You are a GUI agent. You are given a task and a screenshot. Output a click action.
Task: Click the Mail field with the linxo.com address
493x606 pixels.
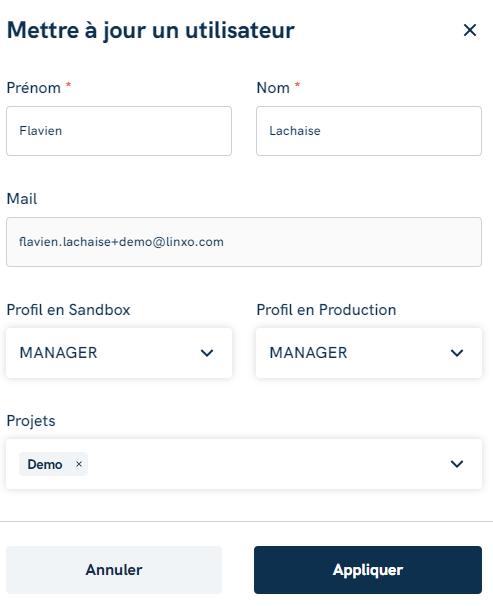pos(244,242)
